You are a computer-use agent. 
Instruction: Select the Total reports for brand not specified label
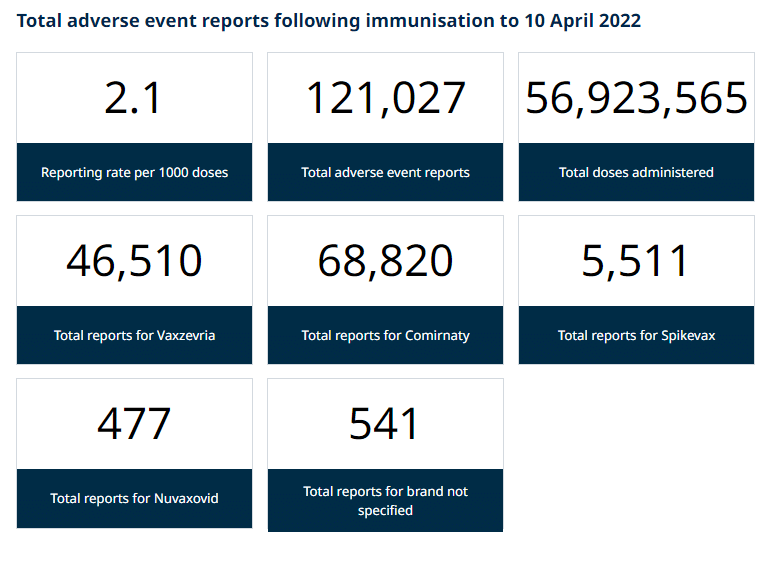[385, 501]
